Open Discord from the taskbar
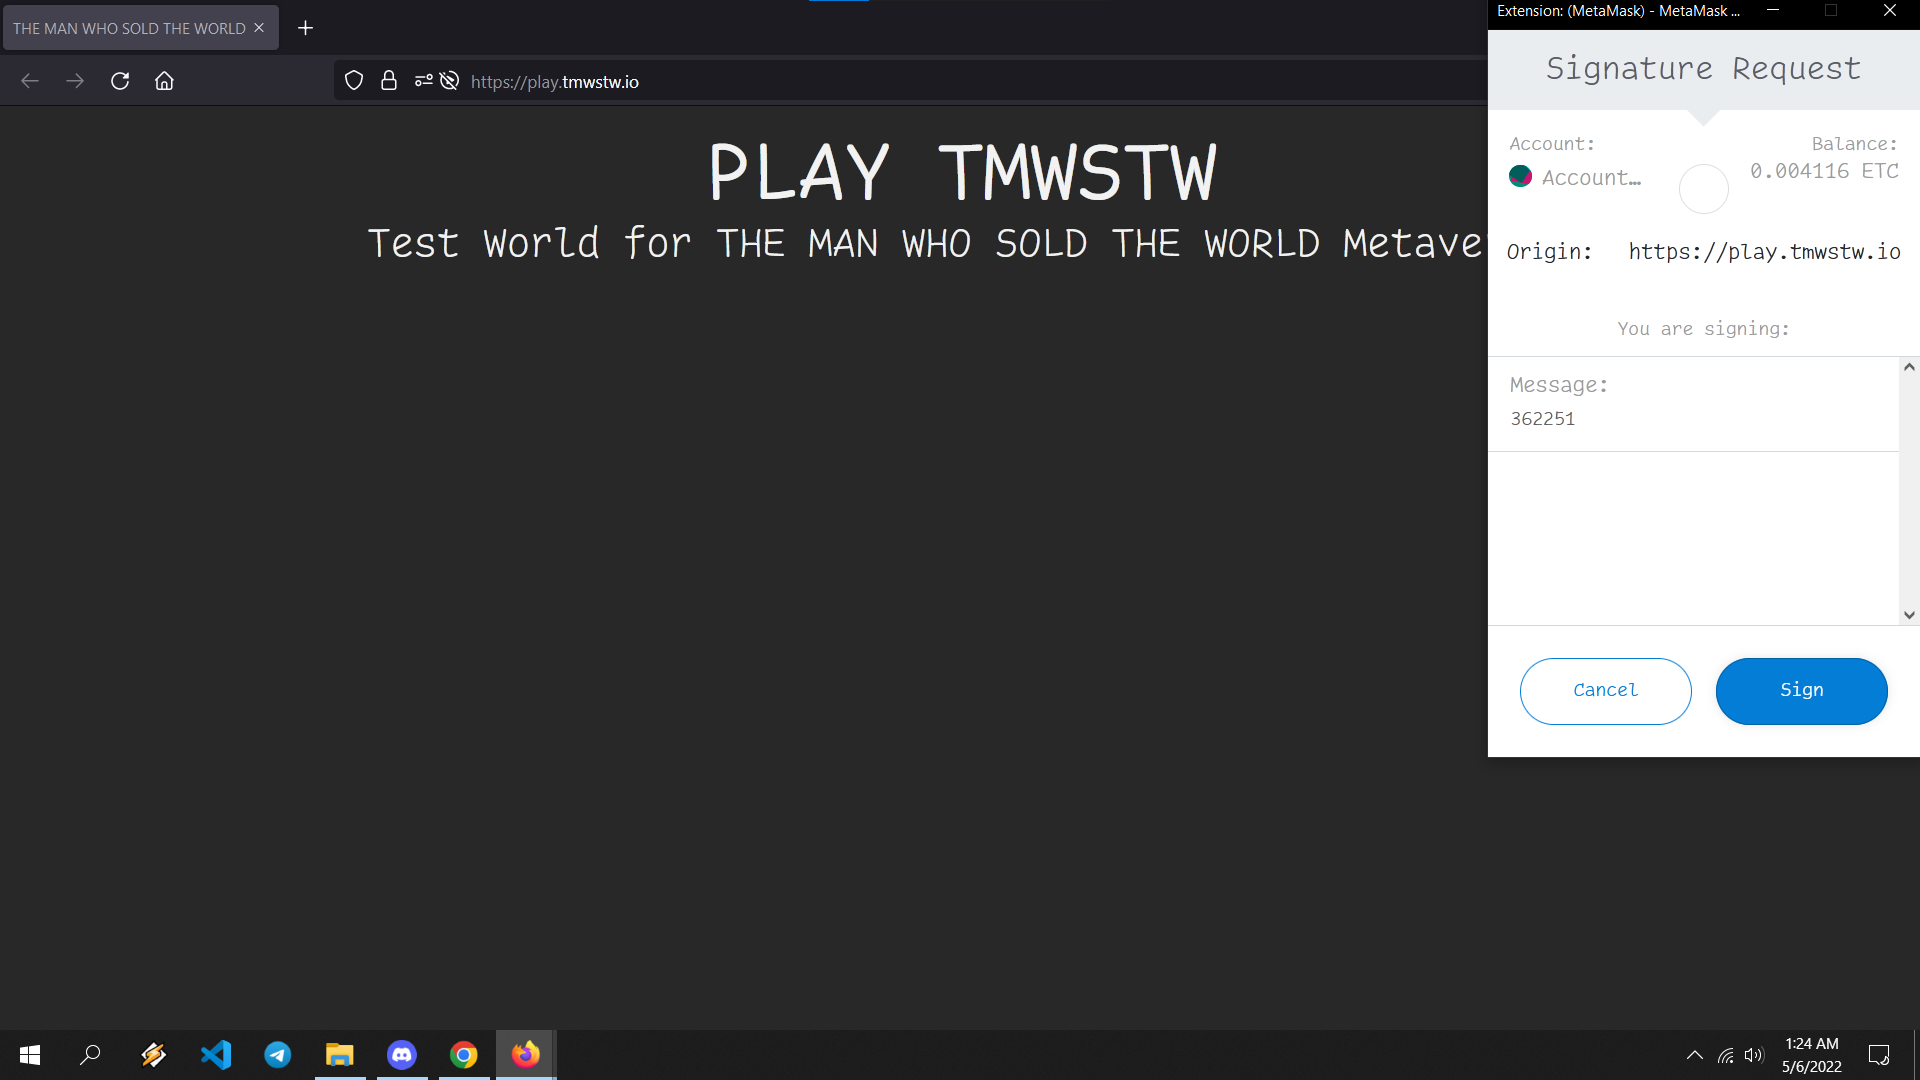1920x1080 pixels. coord(402,1055)
